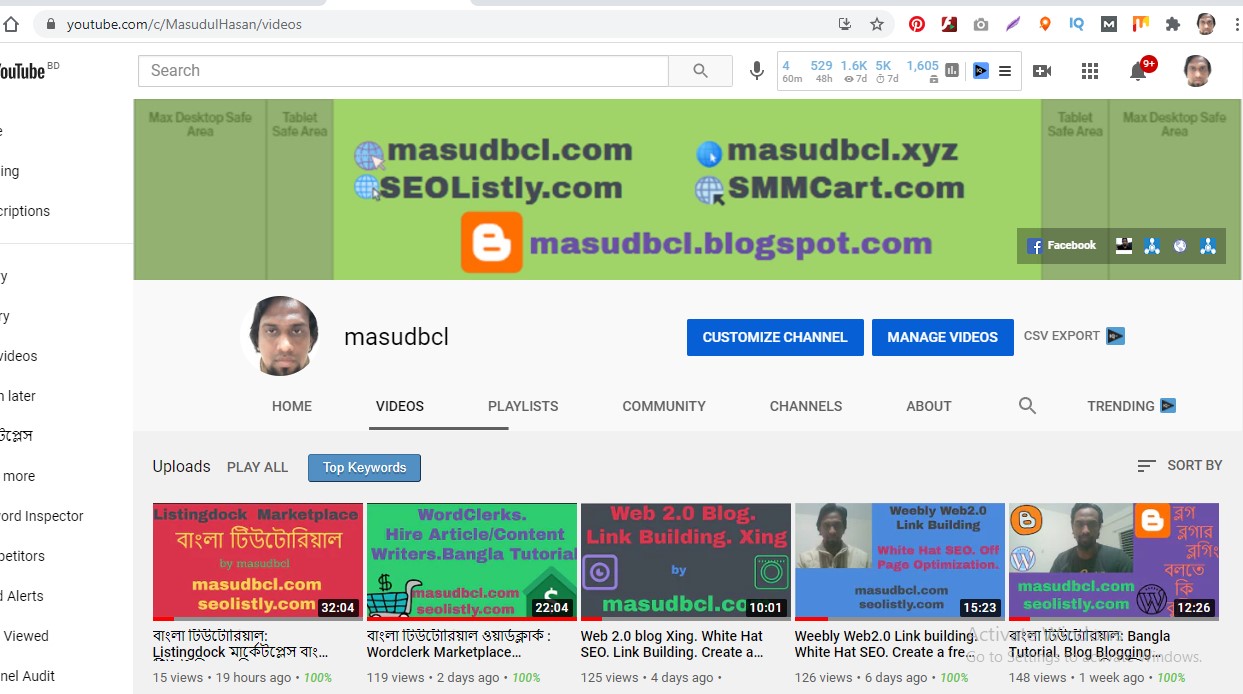Open the red Flash extension icon

[949, 24]
